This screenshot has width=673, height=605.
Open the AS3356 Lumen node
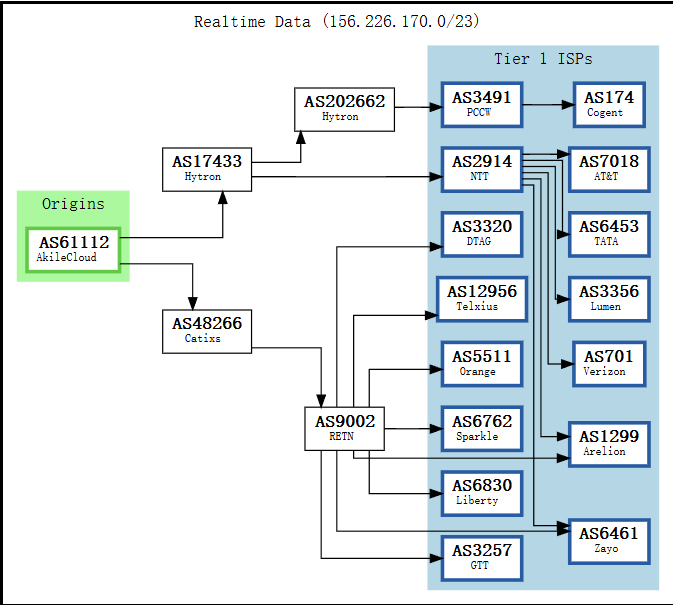pyautogui.click(x=609, y=299)
